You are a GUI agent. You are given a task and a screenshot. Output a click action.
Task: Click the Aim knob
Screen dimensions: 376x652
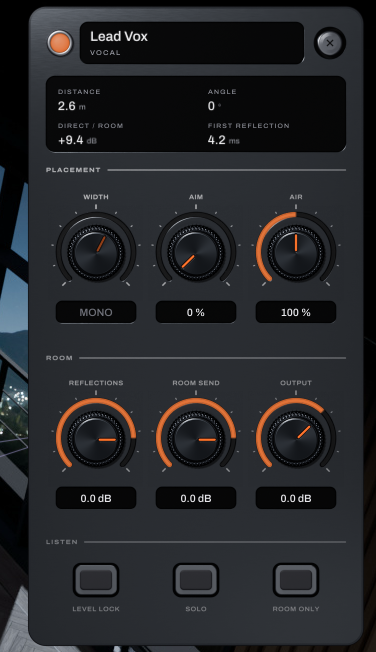point(196,252)
